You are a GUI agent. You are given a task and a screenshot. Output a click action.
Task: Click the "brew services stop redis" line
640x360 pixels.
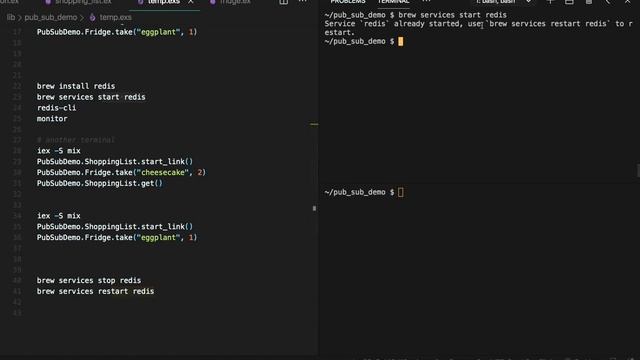[89, 280]
